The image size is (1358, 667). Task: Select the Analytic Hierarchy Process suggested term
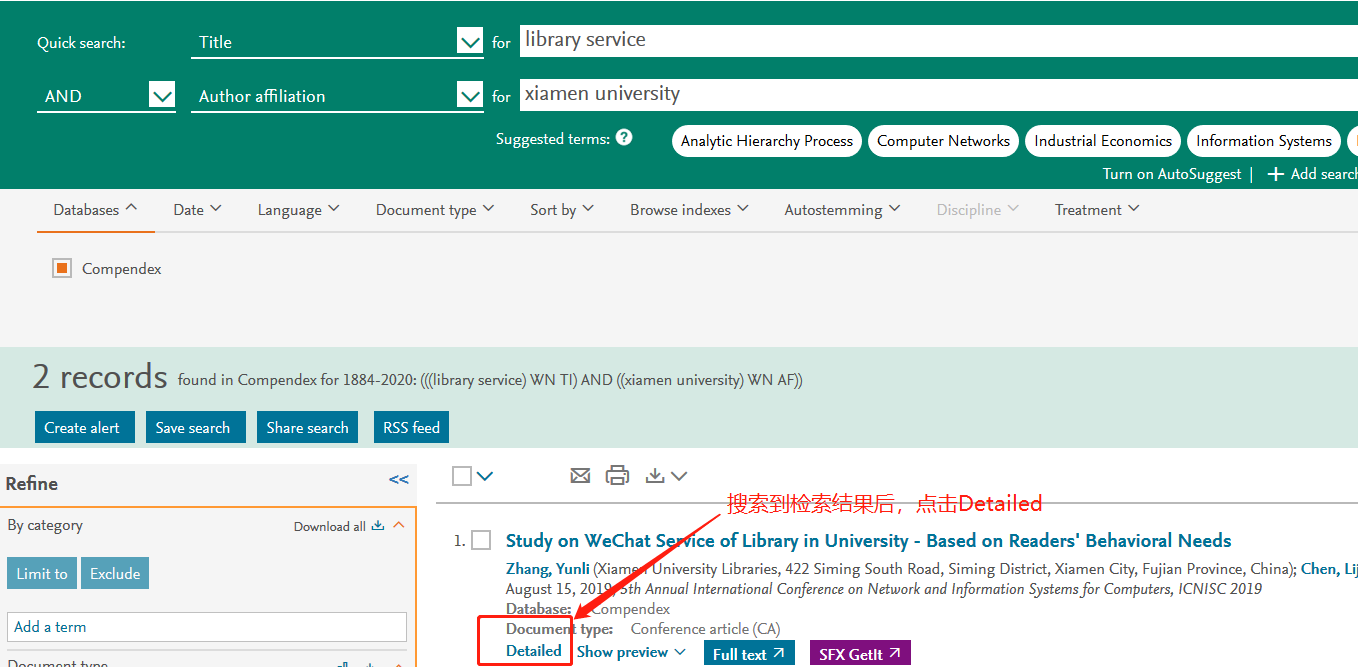(x=766, y=141)
